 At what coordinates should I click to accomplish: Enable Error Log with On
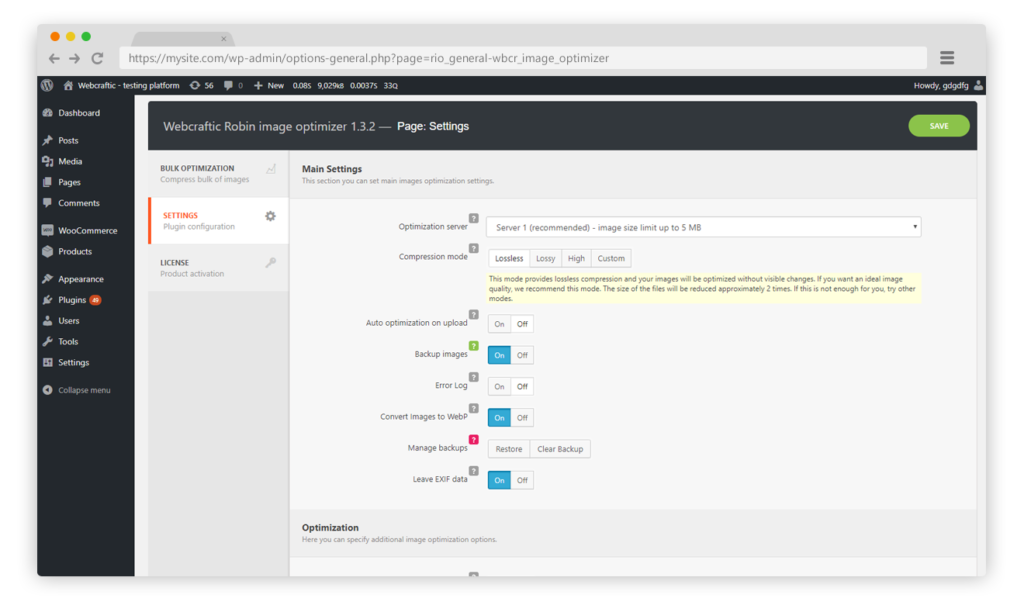click(x=499, y=387)
